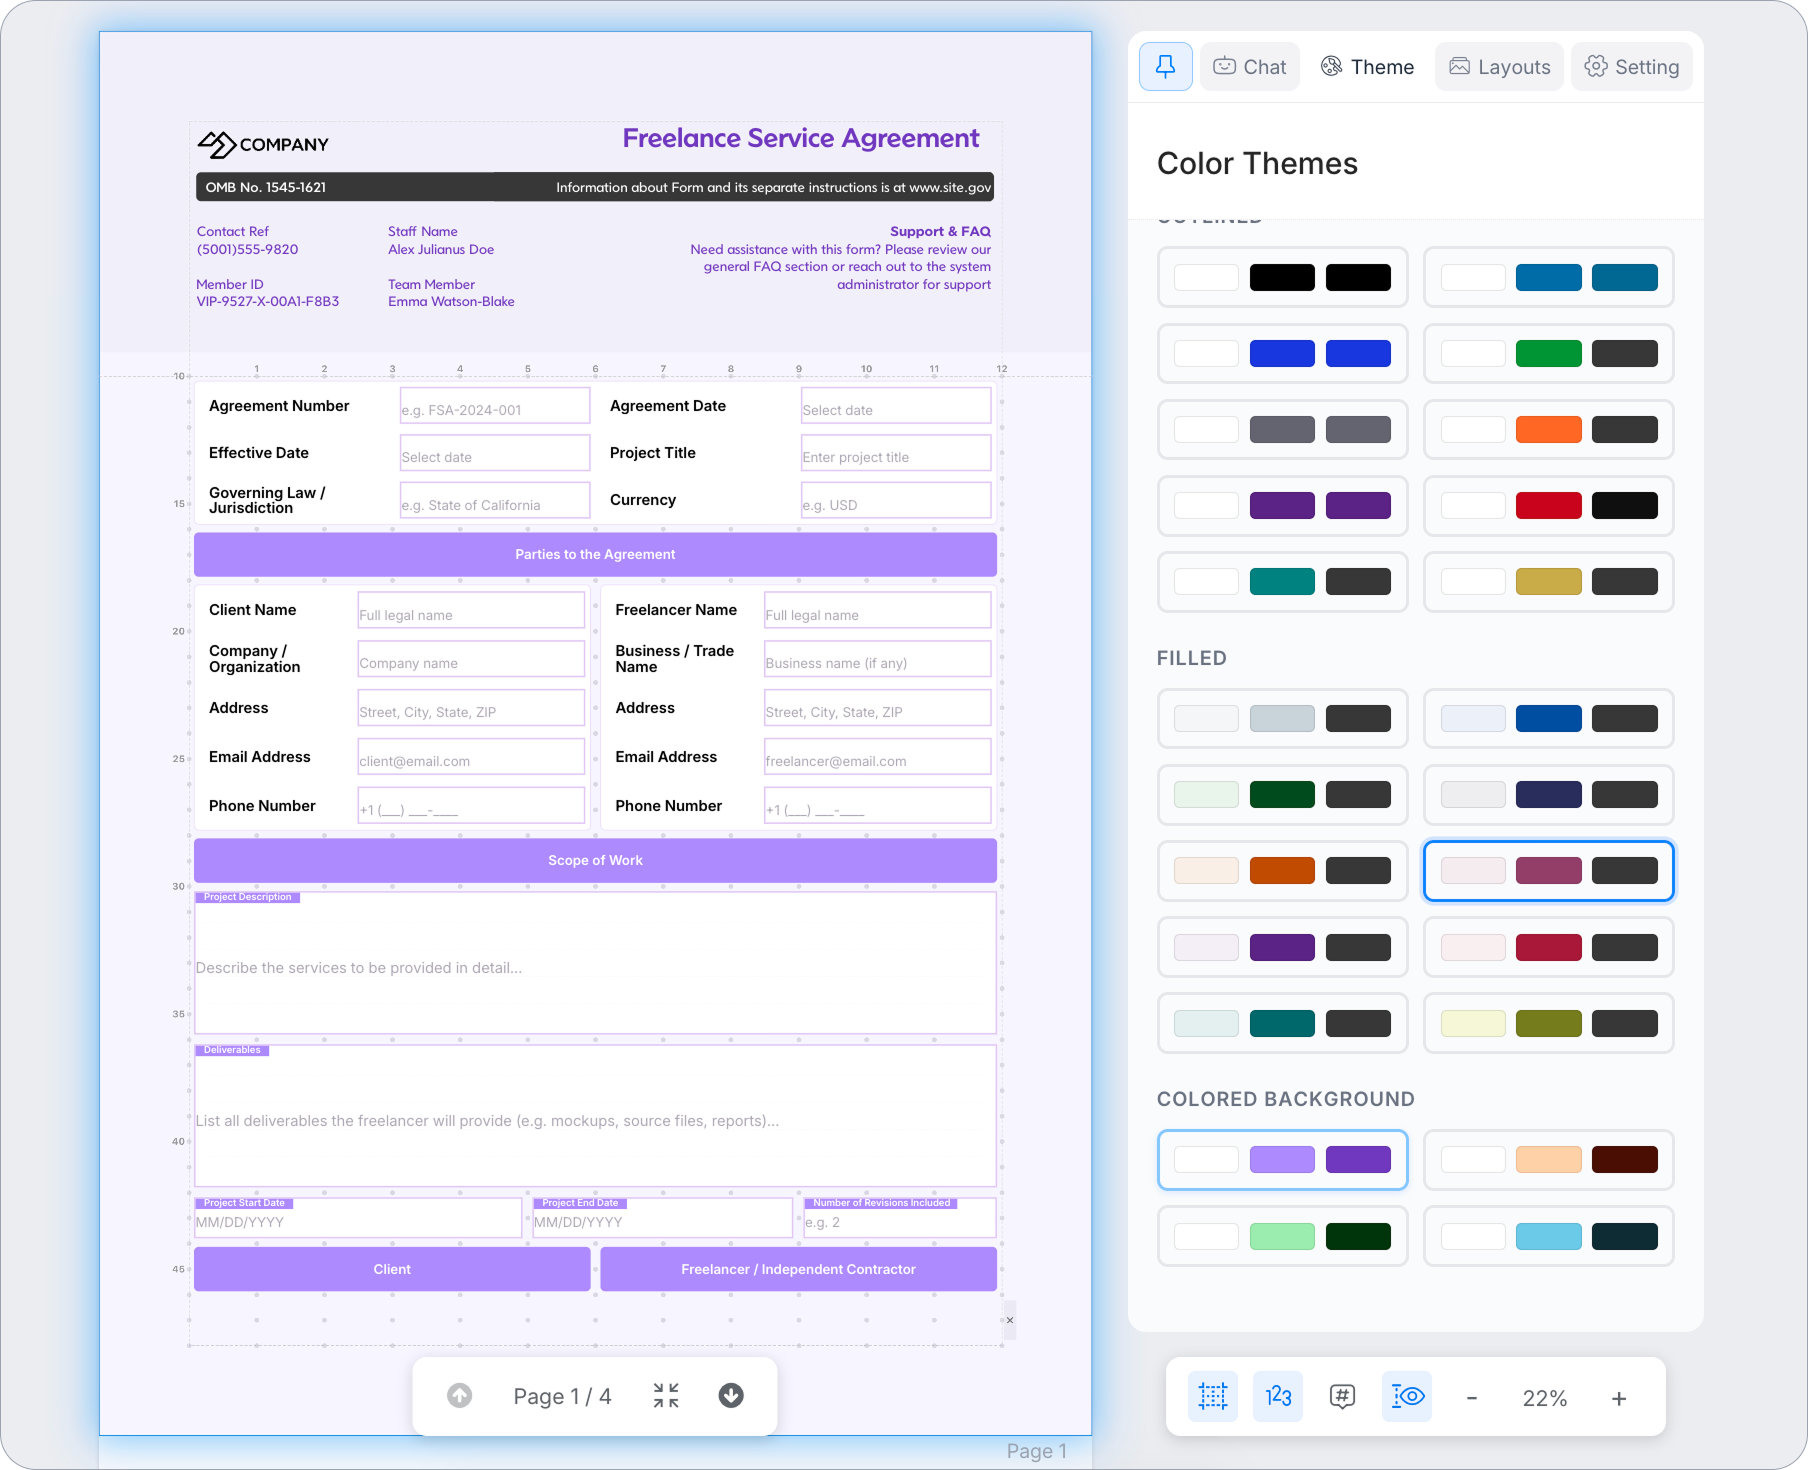Select outlined green and dark gray theme
Screen dimensions: 1808x1470
(x=1549, y=353)
